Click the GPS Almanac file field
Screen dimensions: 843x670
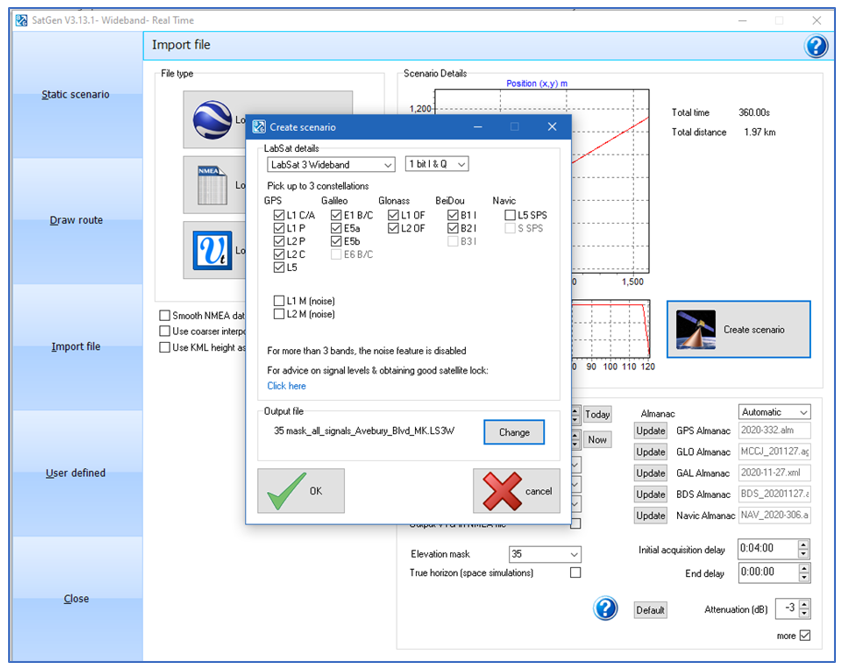click(x=774, y=430)
